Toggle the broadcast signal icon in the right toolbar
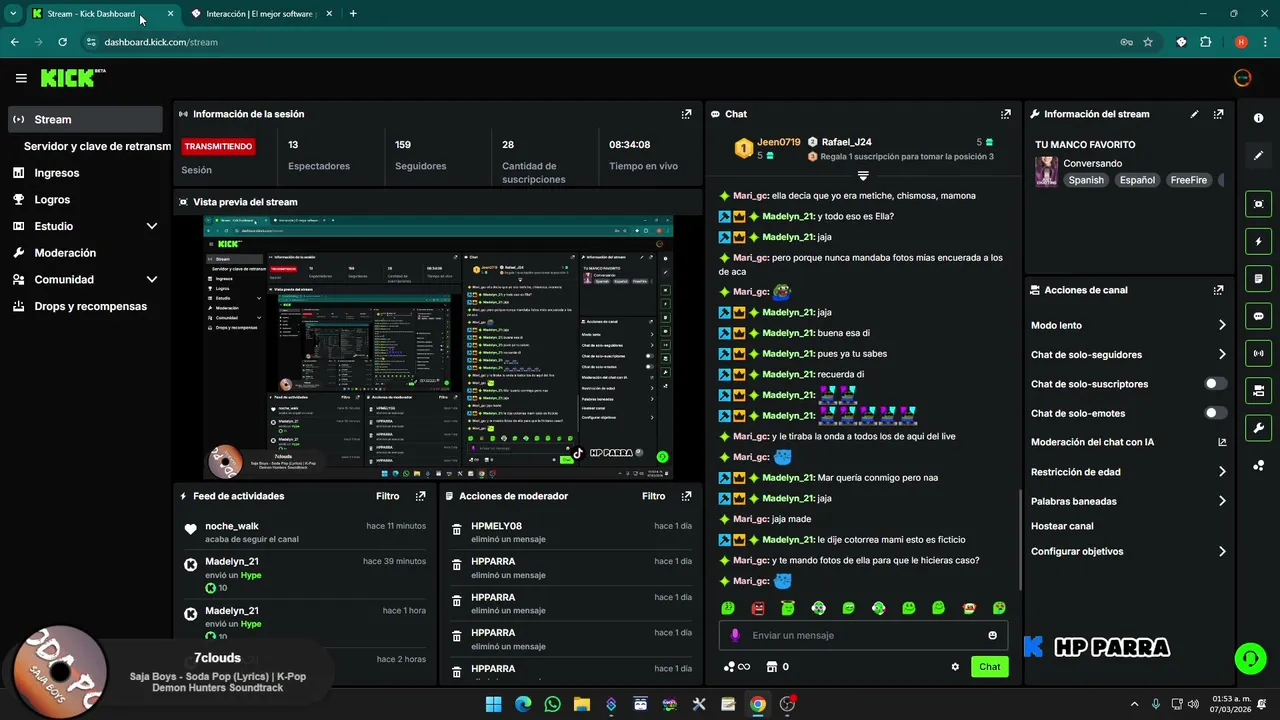 click(x=1258, y=353)
